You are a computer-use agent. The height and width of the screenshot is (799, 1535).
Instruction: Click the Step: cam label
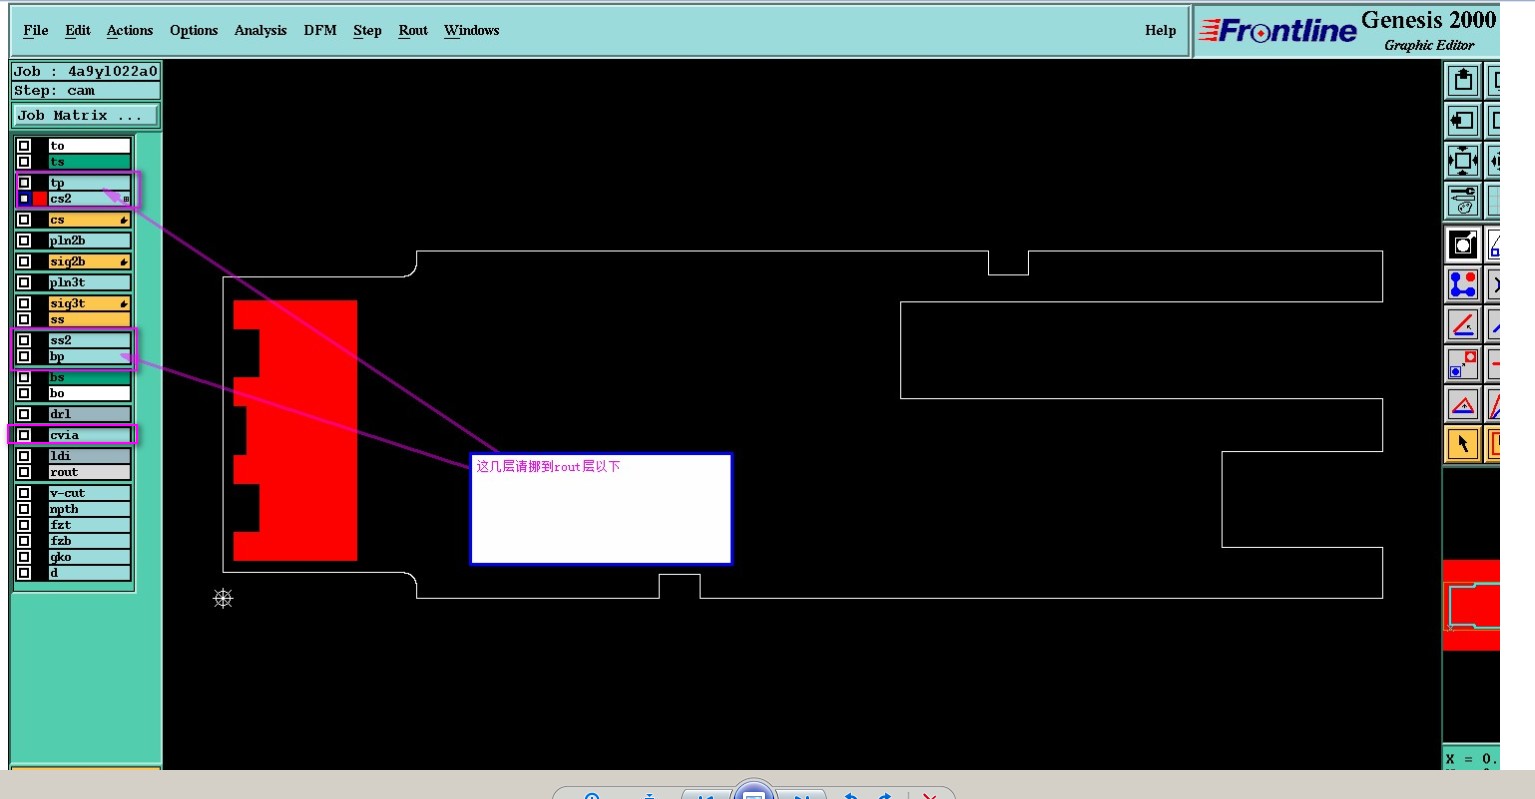click(x=86, y=91)
